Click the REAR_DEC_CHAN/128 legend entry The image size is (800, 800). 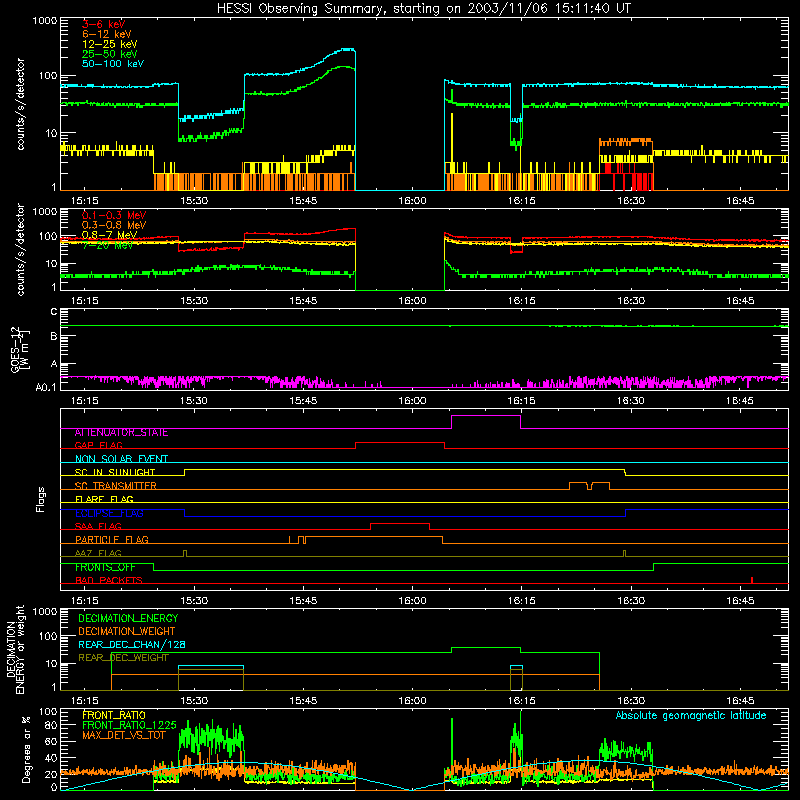point(132,645)
